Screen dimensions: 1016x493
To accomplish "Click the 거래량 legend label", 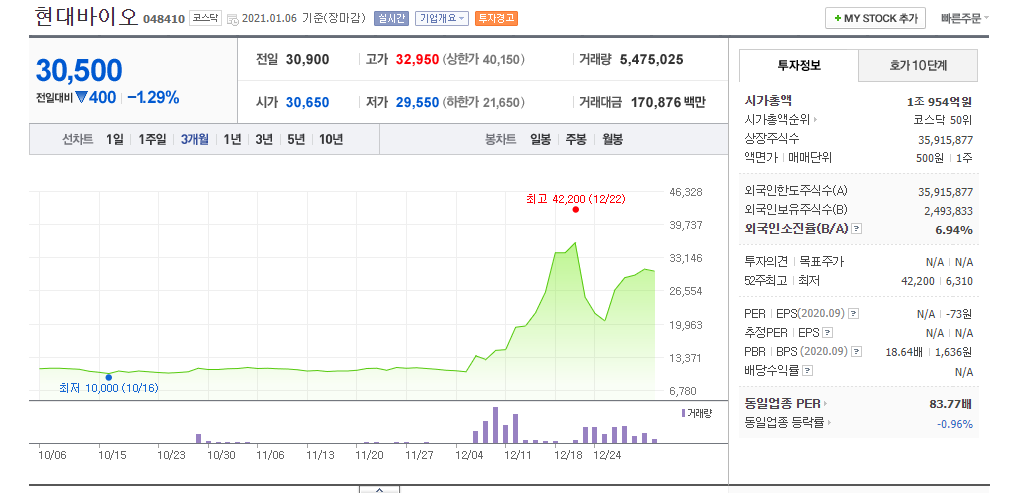I will coord(696,413).
